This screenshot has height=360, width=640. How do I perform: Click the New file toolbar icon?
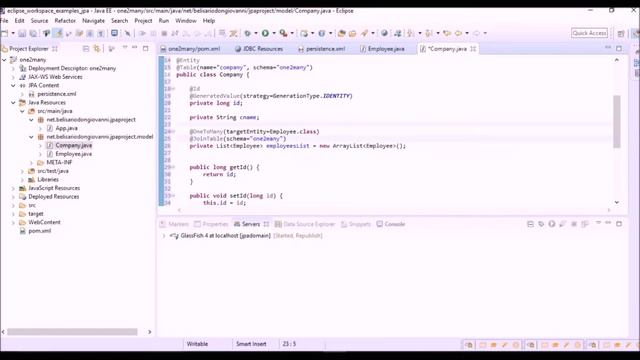pyautogui.click(x=5, y=33)
